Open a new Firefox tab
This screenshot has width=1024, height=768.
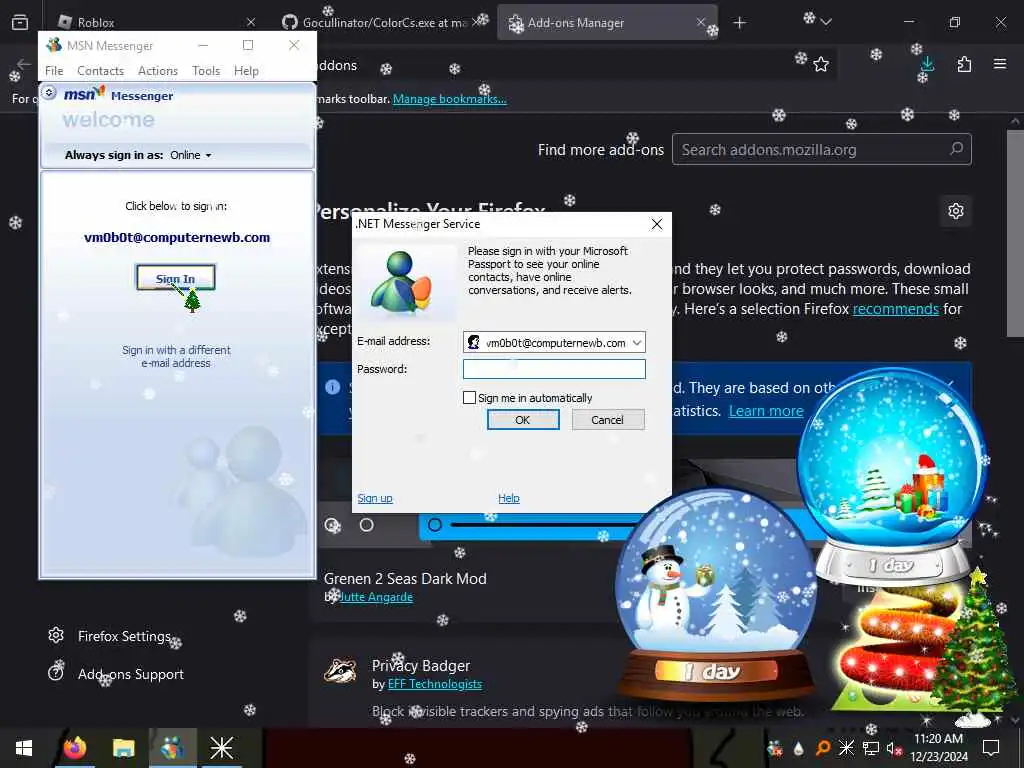tap(739, 23)
